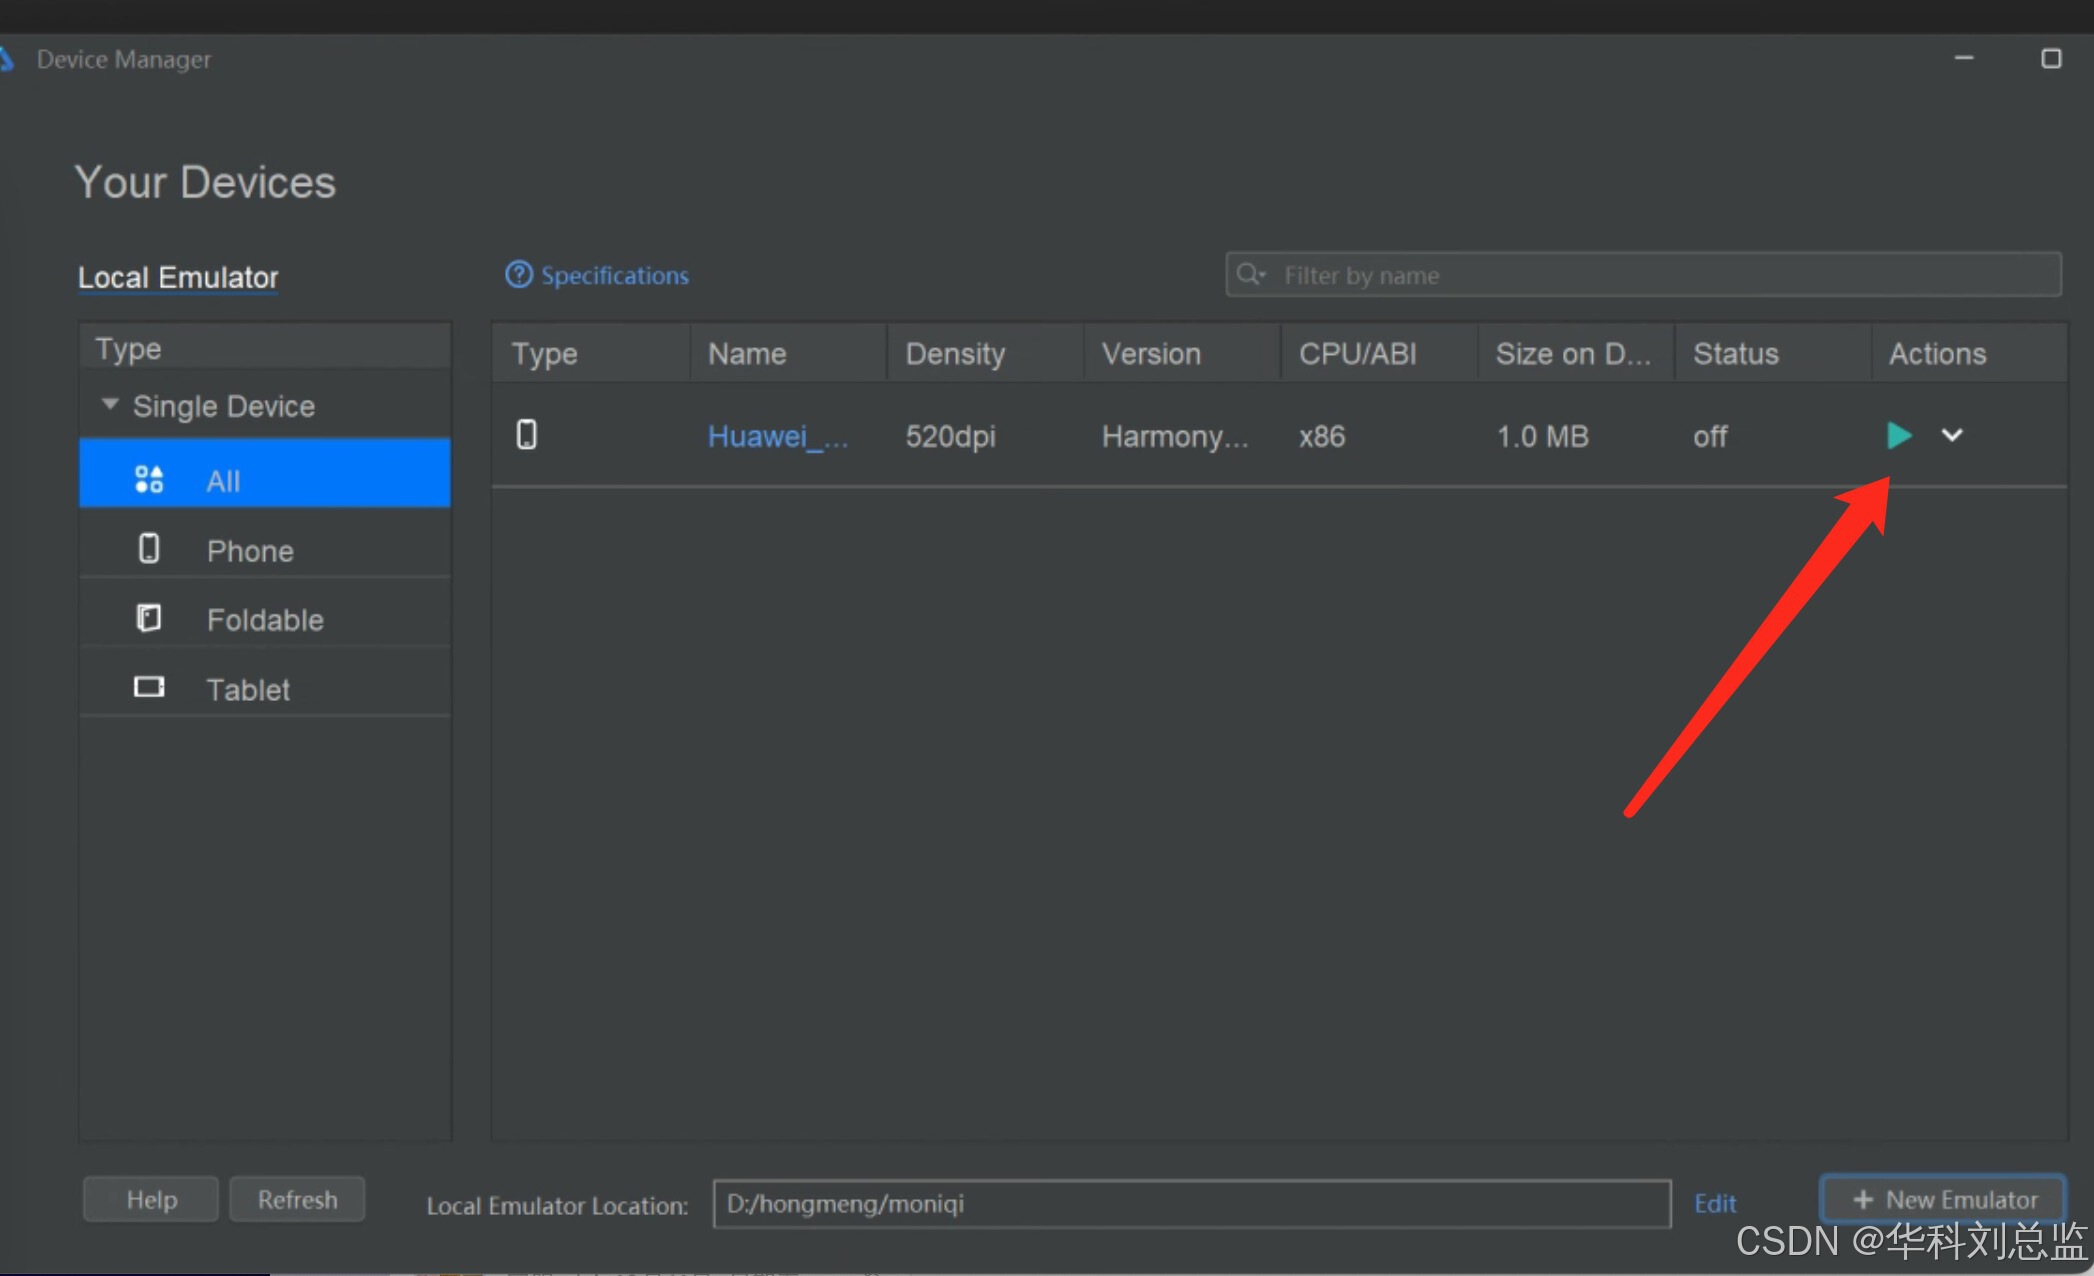Viewport: 2094px width, 1276px height.
Task: Click the search magnifier icon in filter
Action: click(x=1250, y=274)
